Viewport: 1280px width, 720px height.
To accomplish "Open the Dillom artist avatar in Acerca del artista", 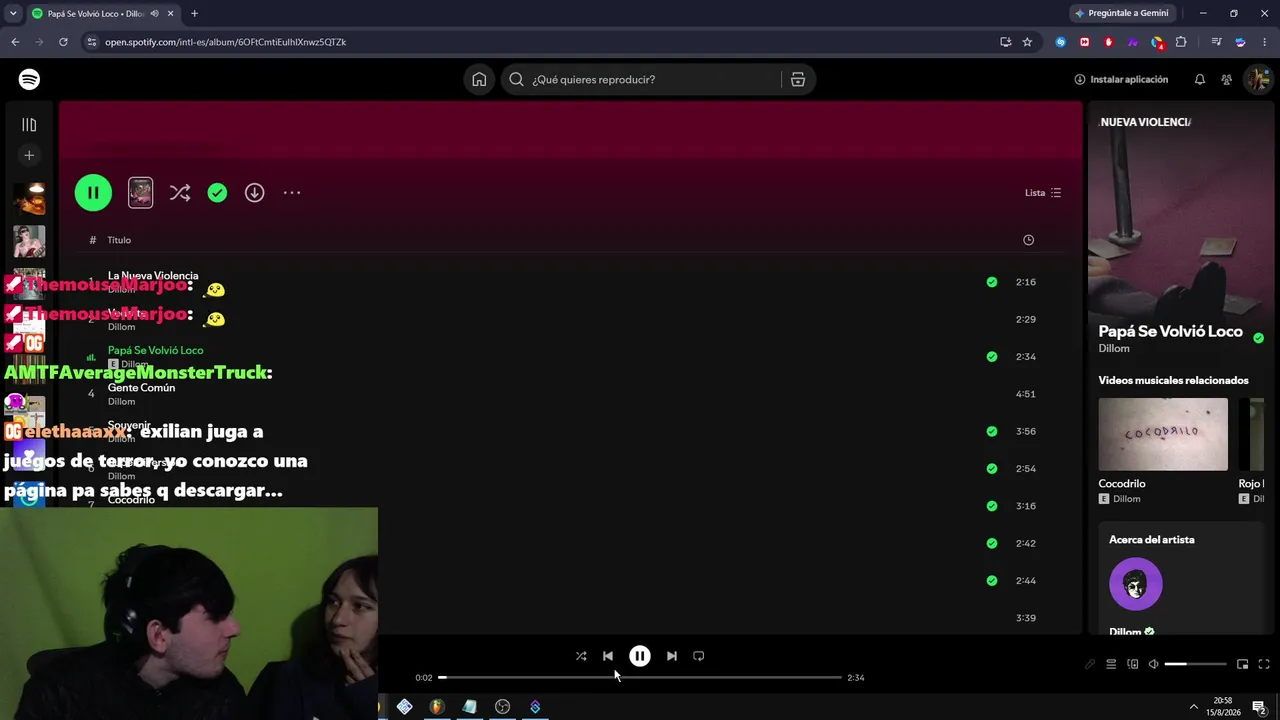I will click(1136, 584).
